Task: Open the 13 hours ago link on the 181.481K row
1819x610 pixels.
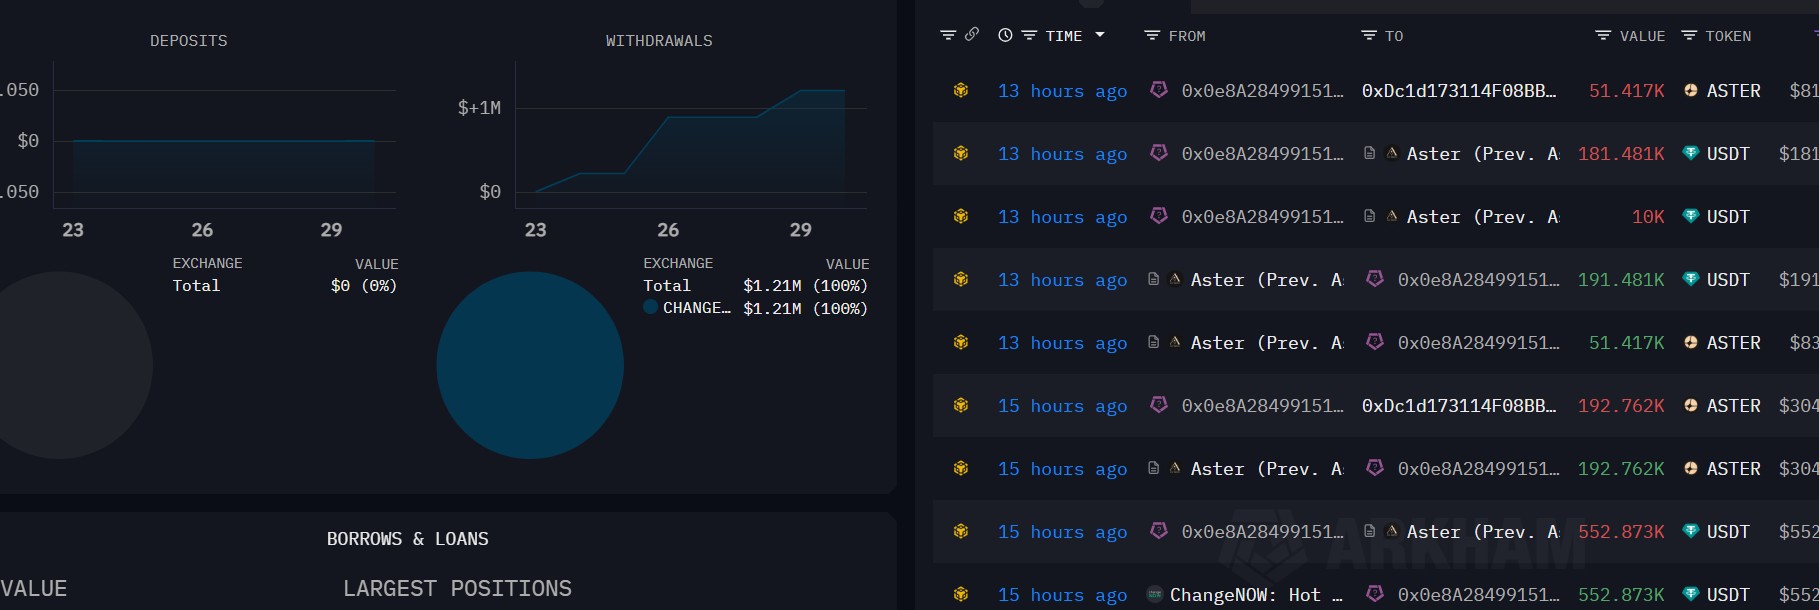Action: 1062,154
